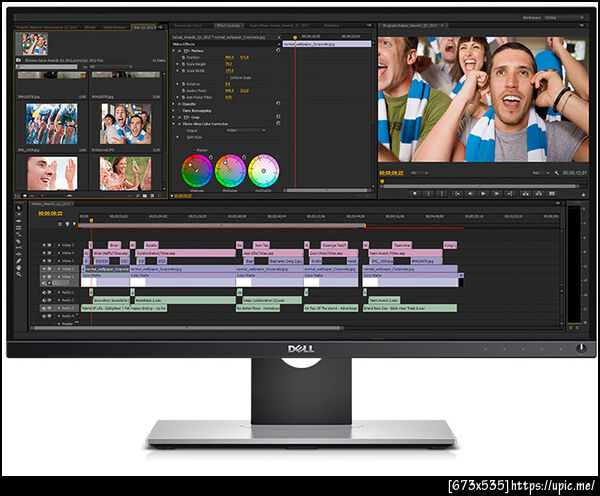600x496 pixels.
Task: Hide the Video 4 track output
Action: [44, 253]
